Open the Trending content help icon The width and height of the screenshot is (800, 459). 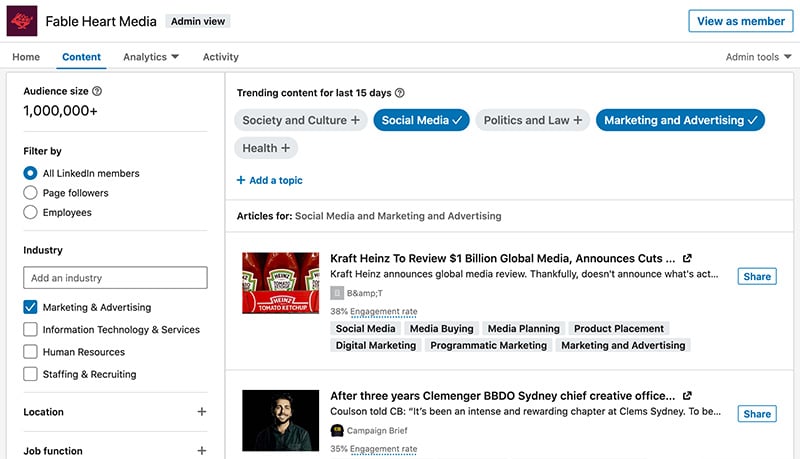(400, 93)
